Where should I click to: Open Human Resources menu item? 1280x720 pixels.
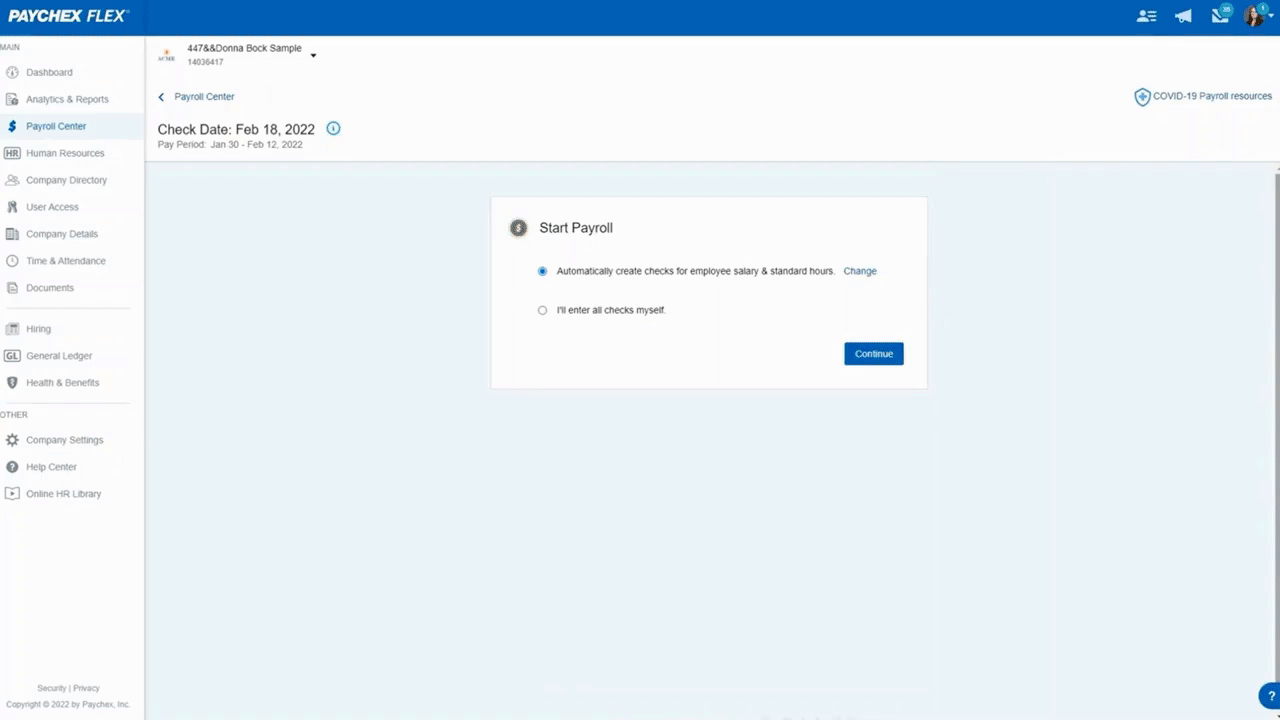[x=65, y=153]
